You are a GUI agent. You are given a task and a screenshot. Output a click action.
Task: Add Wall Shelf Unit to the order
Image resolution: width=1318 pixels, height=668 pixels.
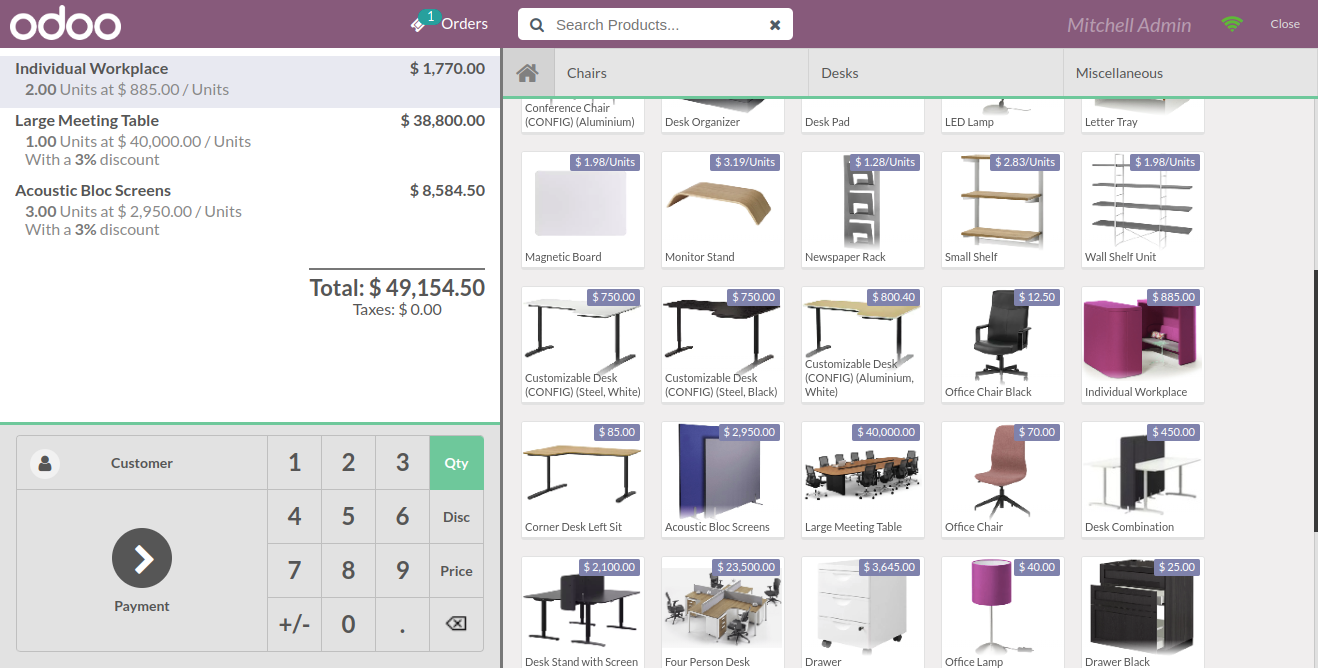(x=1143, y=210)
